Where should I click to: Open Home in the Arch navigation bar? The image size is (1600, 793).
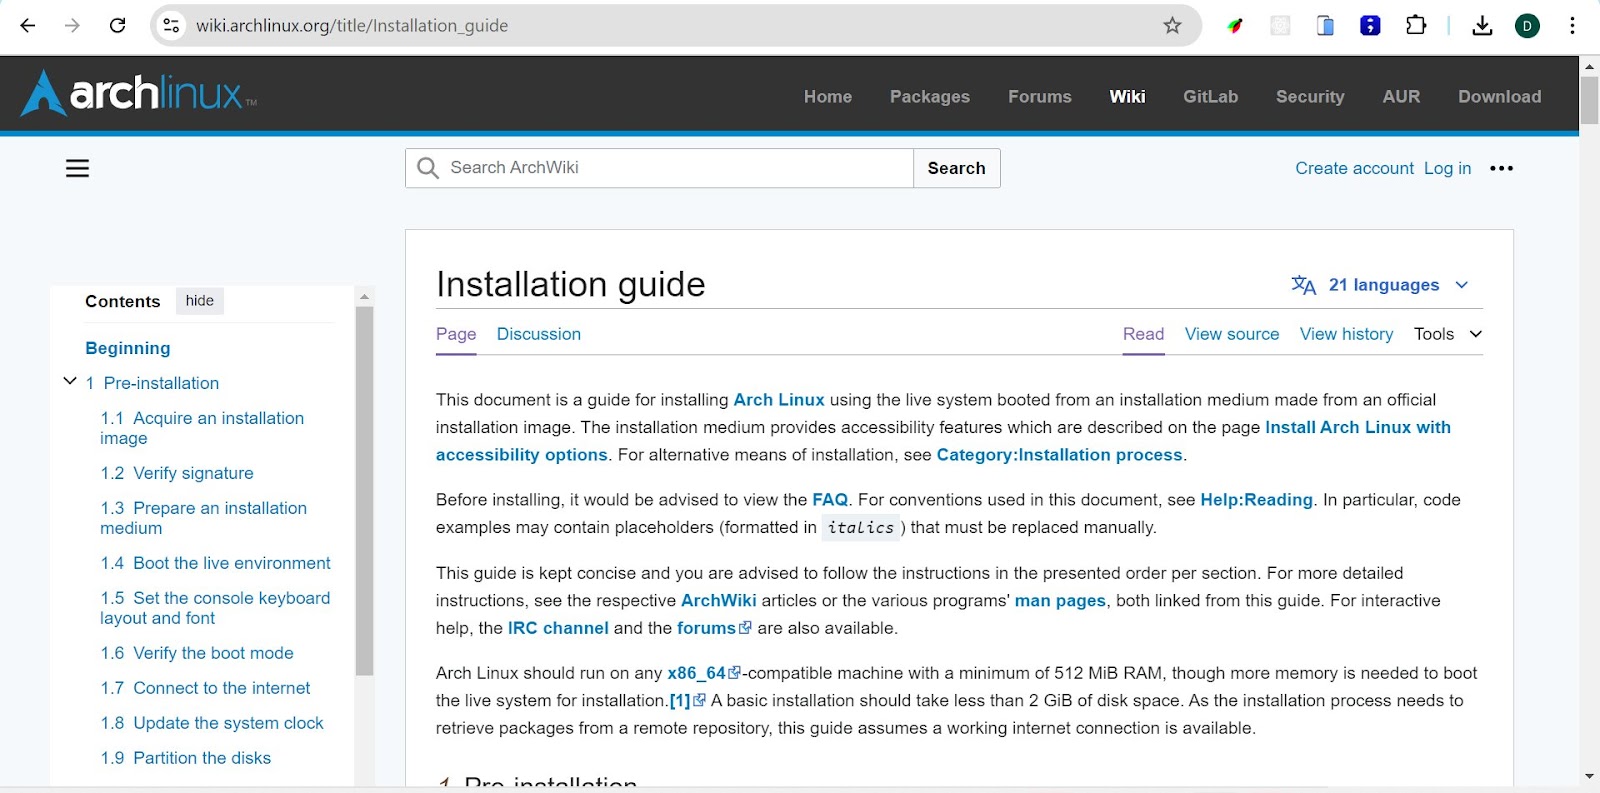[x=828, y=97]
